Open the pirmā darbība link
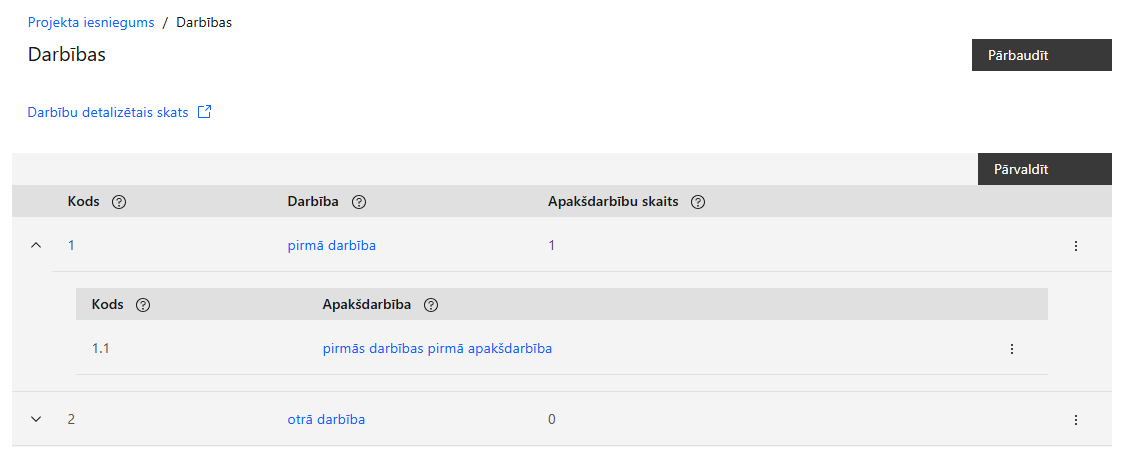The height and width of the screenshot is (452, 1121). coord(332,245)
